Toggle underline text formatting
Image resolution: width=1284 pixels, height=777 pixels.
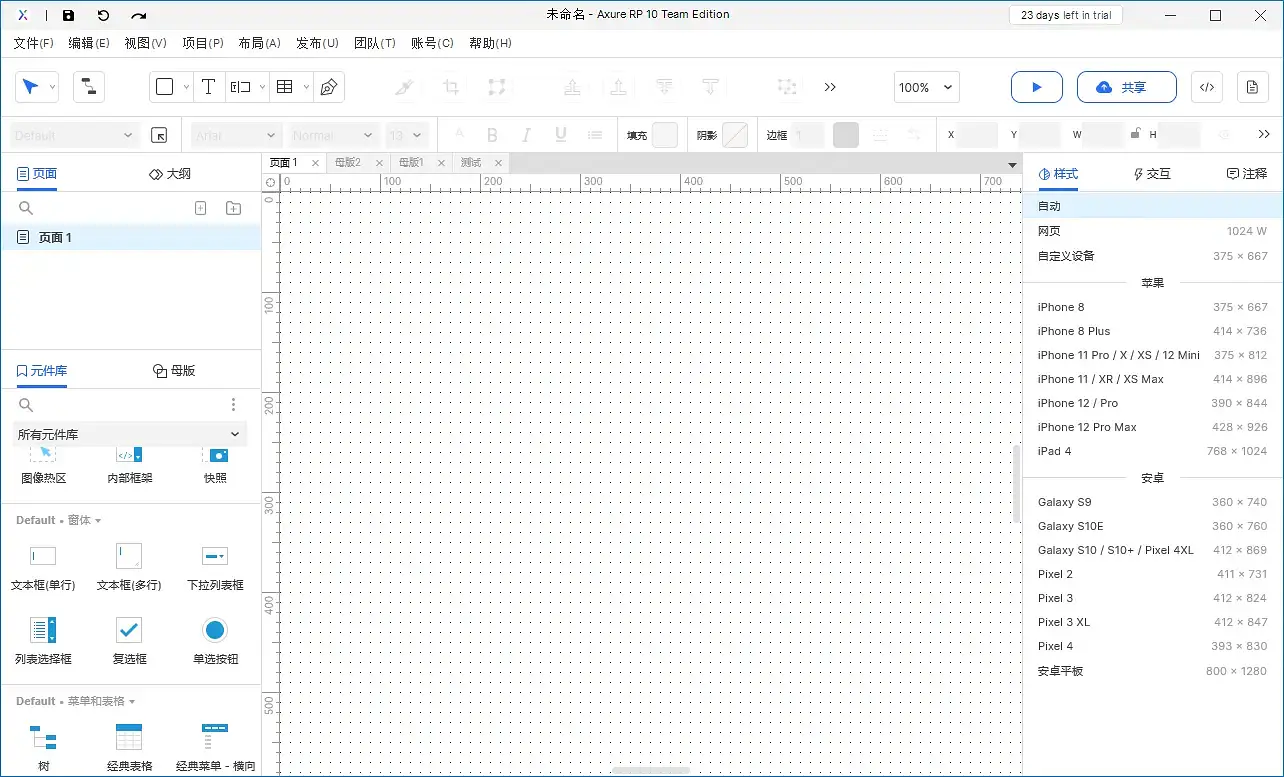pos(560,134)
